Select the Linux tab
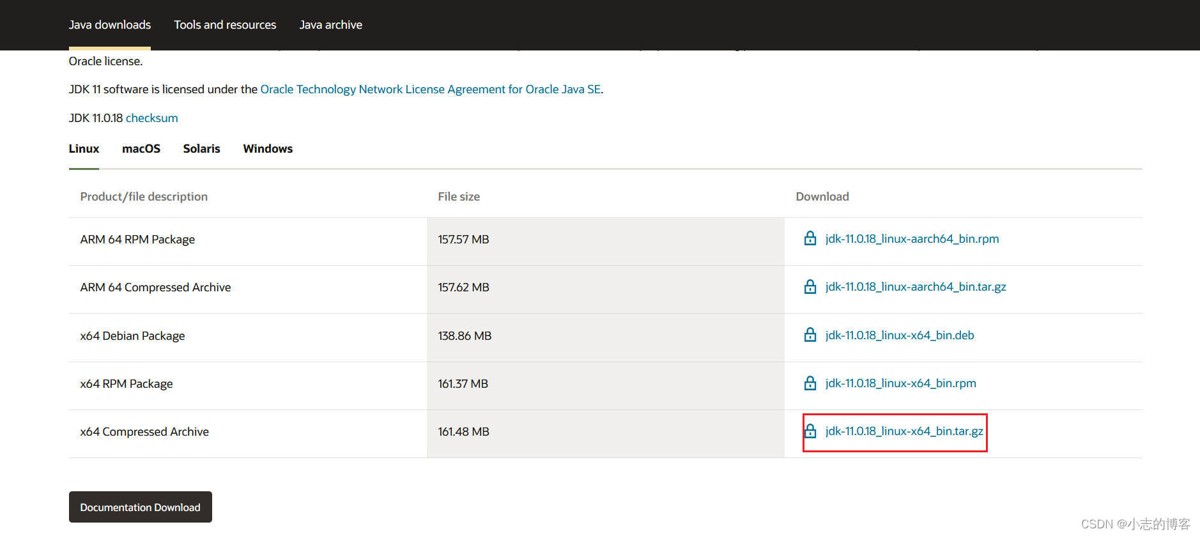1200x536 pixels. (84, 148)
